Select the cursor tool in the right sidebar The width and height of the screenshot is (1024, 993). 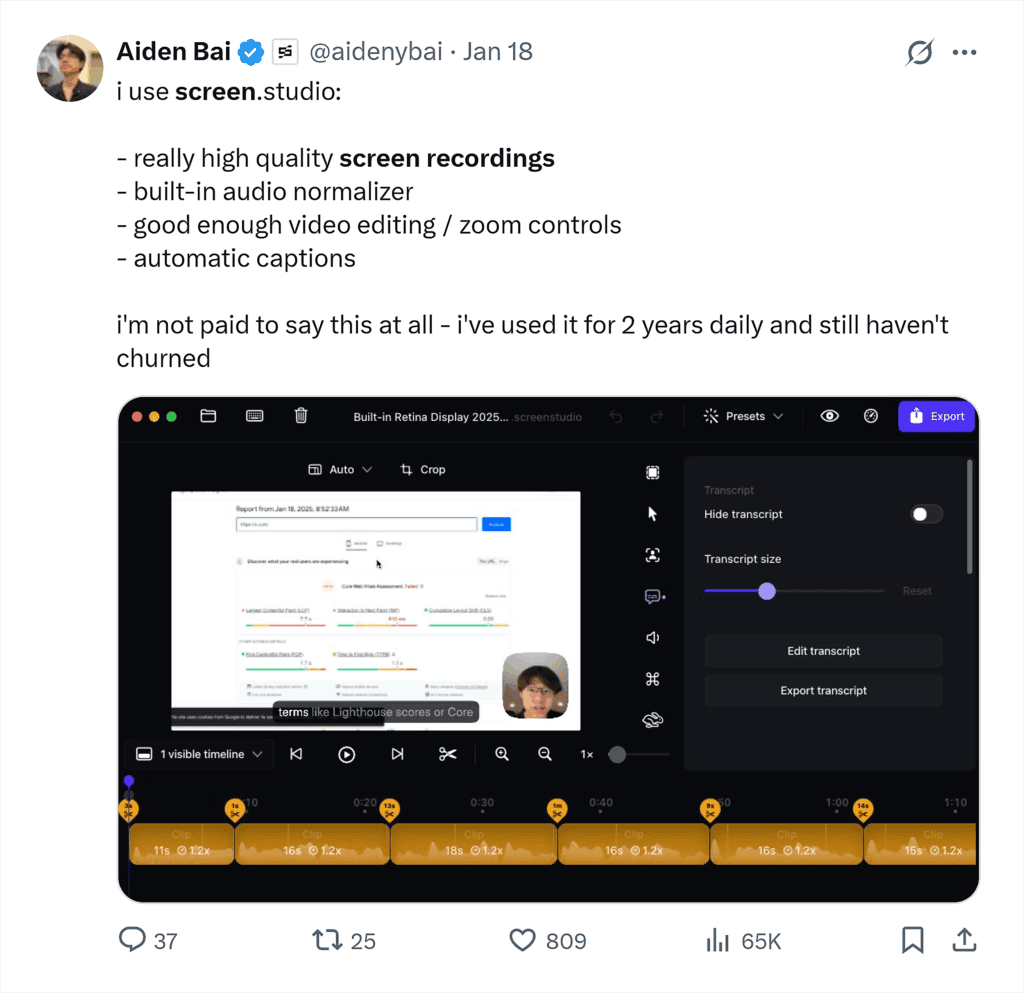(x=652, y=513)
